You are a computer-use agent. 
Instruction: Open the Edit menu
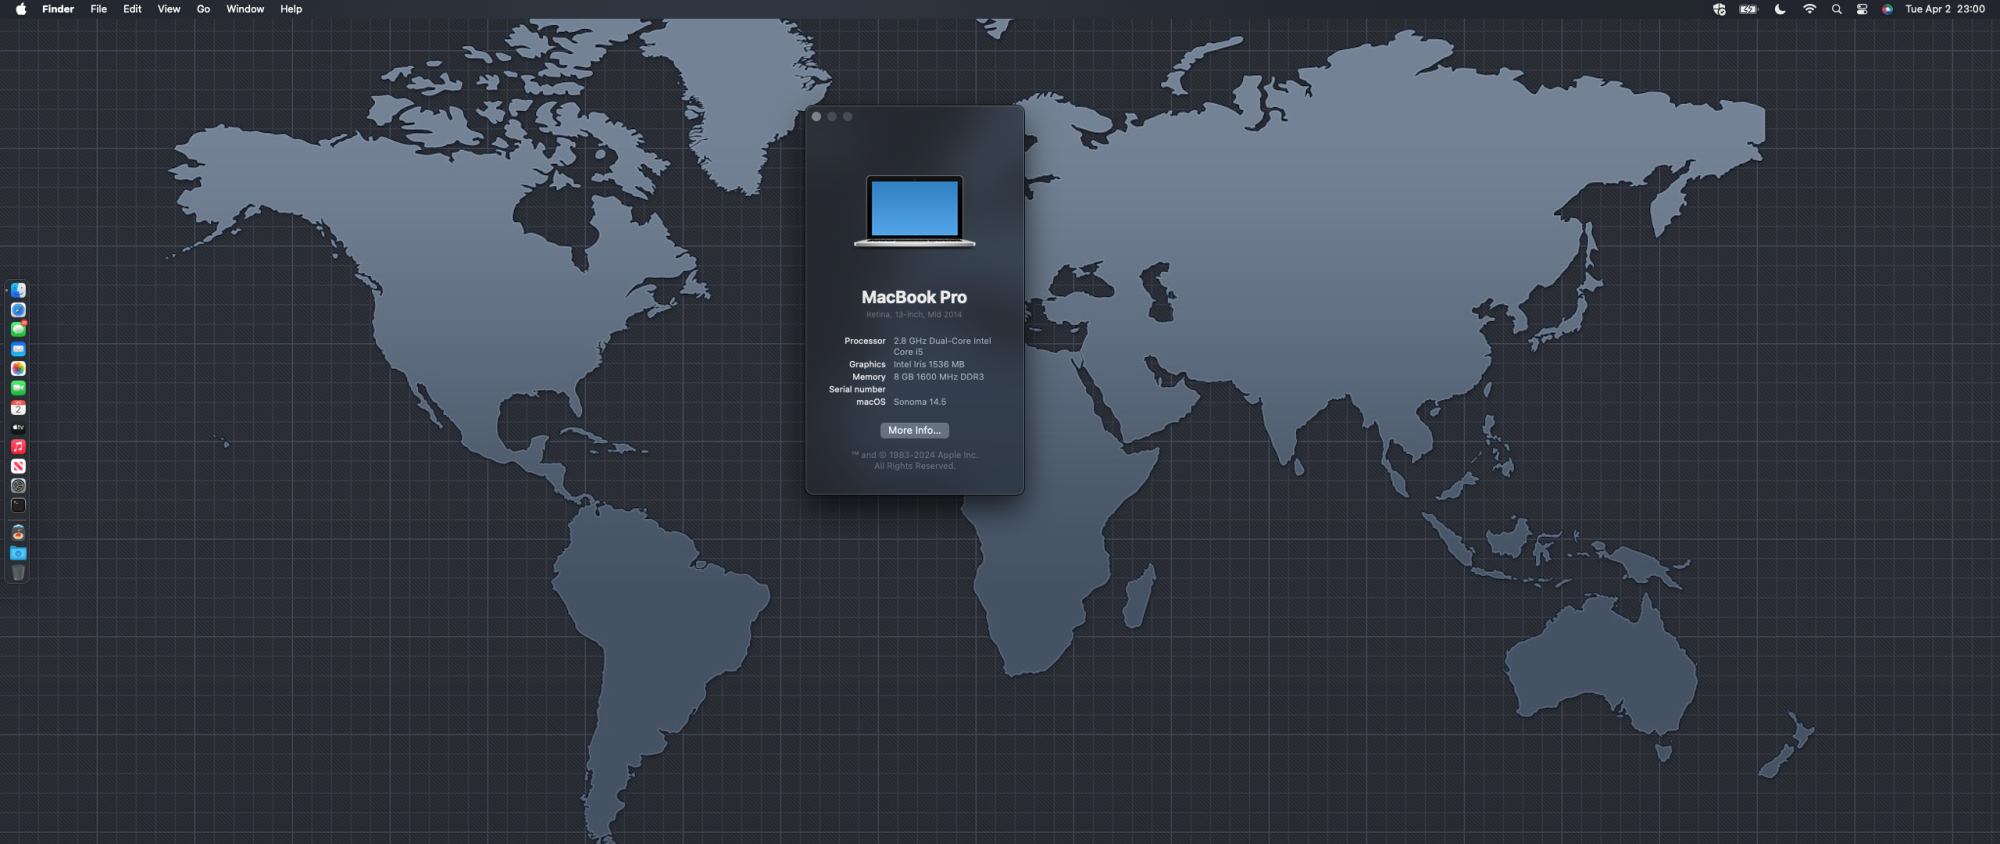click(132, 9)
